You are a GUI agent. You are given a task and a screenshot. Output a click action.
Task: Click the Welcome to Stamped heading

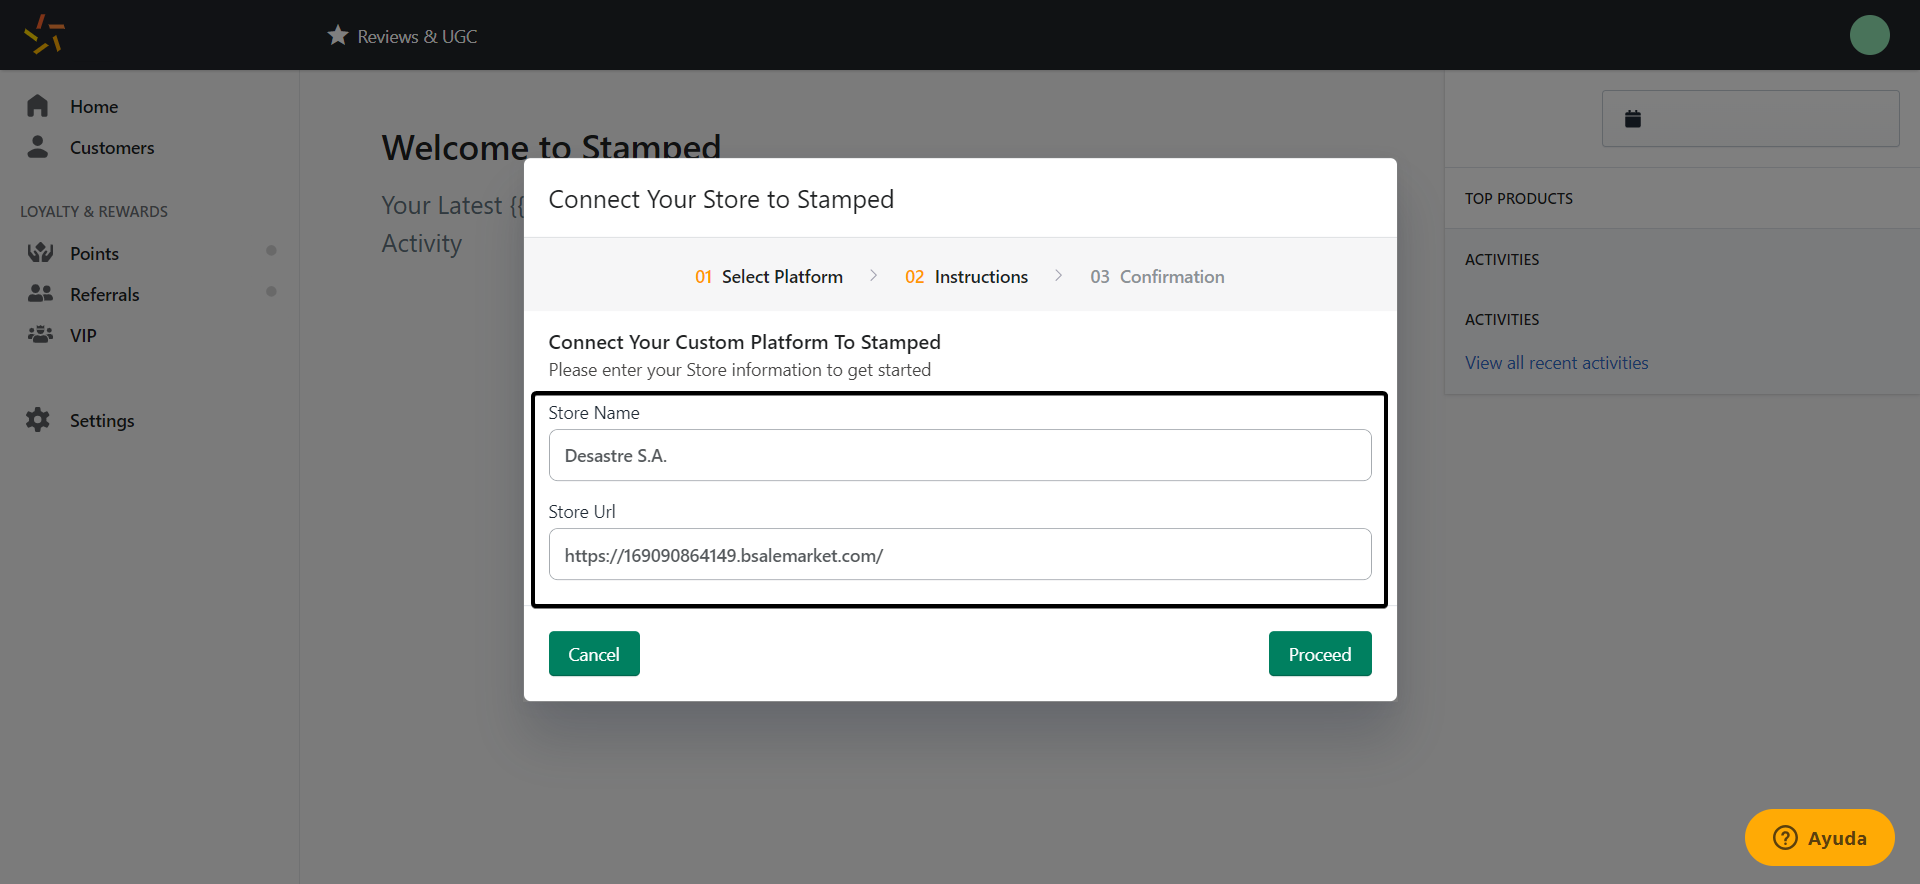tap(551, 146)
